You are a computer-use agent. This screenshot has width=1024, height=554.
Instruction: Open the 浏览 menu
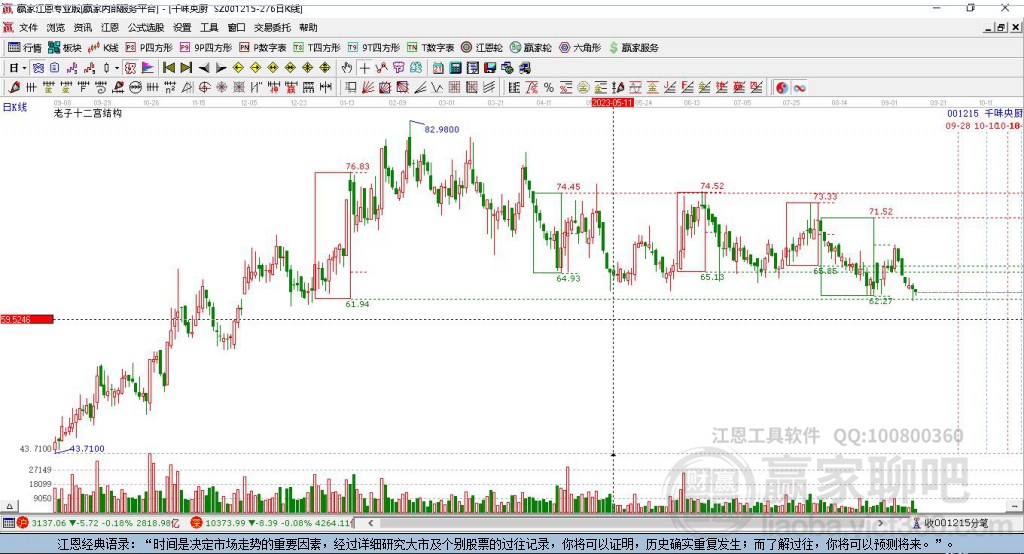56,27
